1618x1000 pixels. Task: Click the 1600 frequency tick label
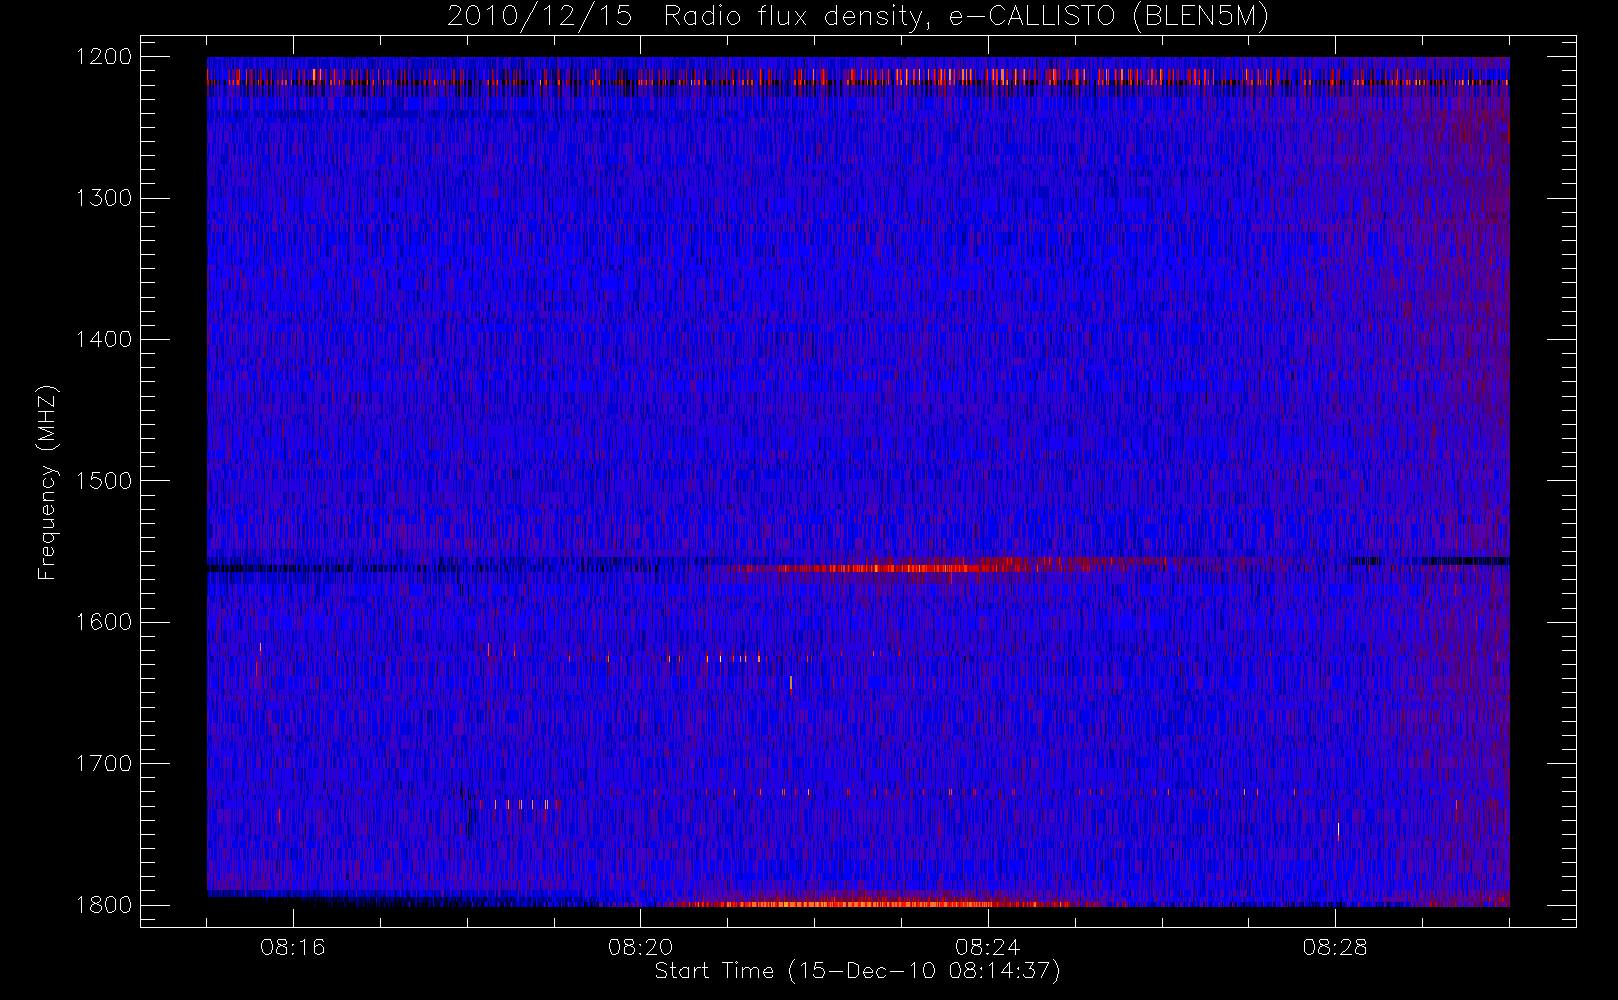[x=105, y=622]
